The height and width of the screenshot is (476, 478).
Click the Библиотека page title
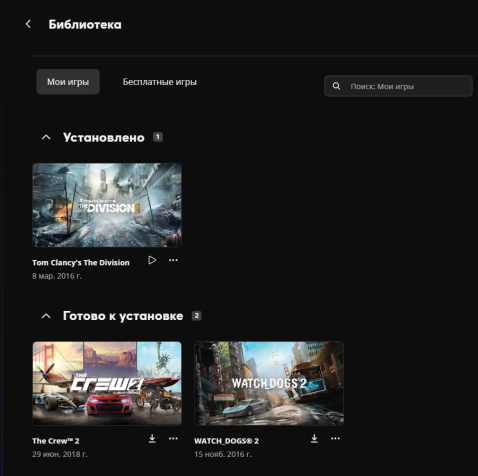(85, 24)
